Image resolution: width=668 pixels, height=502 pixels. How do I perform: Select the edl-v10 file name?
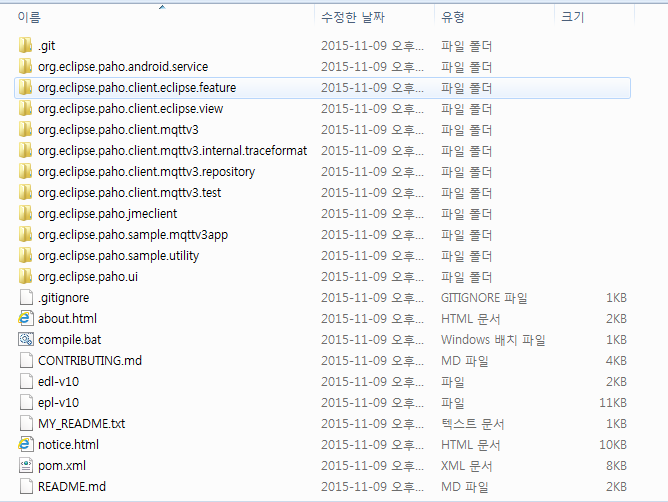pyautogui.click(x=58, y=381)
